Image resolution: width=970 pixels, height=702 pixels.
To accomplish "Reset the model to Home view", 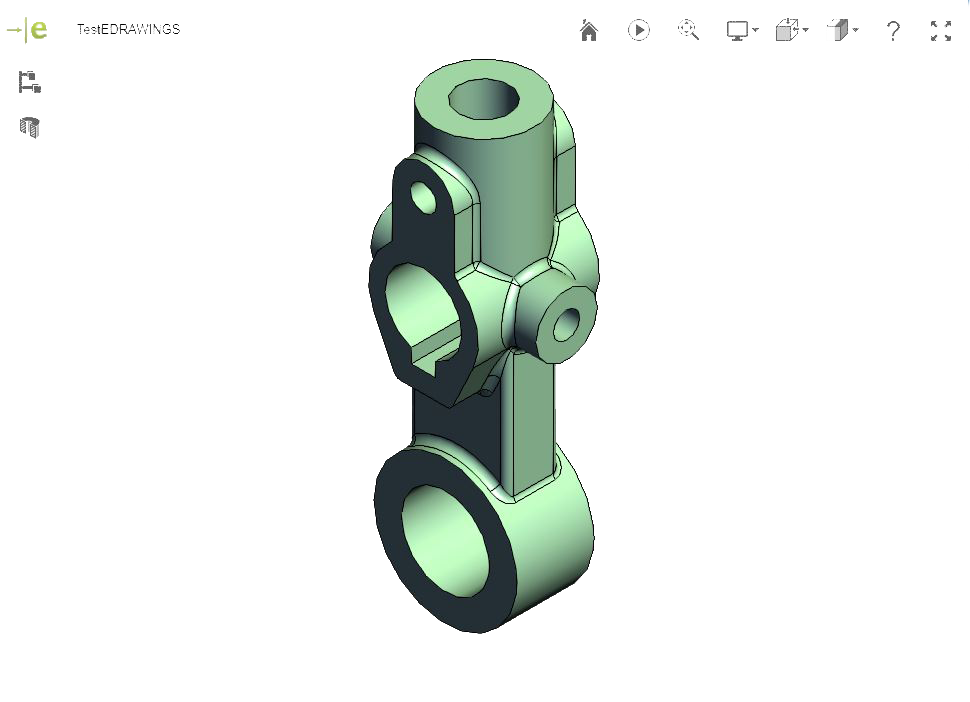I will [589, 31].
